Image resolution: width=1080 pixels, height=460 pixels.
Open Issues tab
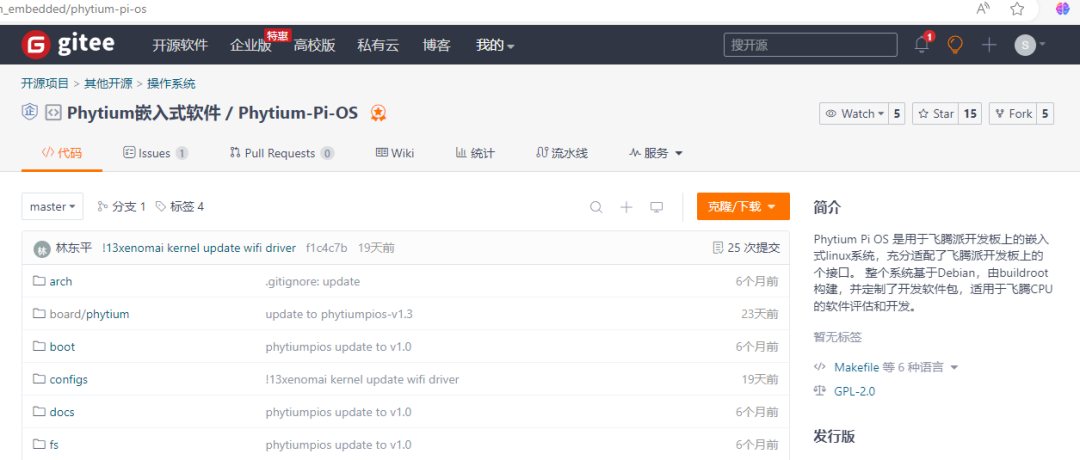coord(155,153)
